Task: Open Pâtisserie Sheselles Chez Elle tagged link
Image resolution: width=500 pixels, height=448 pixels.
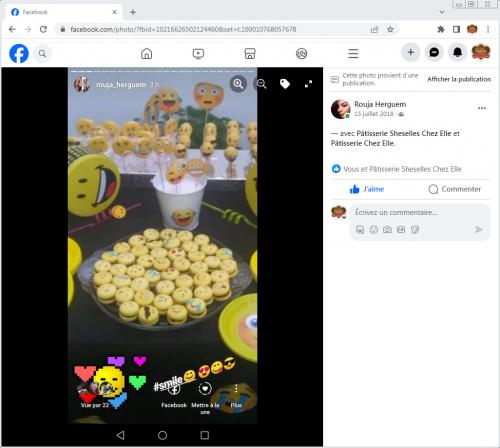Action: (x=403, y=134)
